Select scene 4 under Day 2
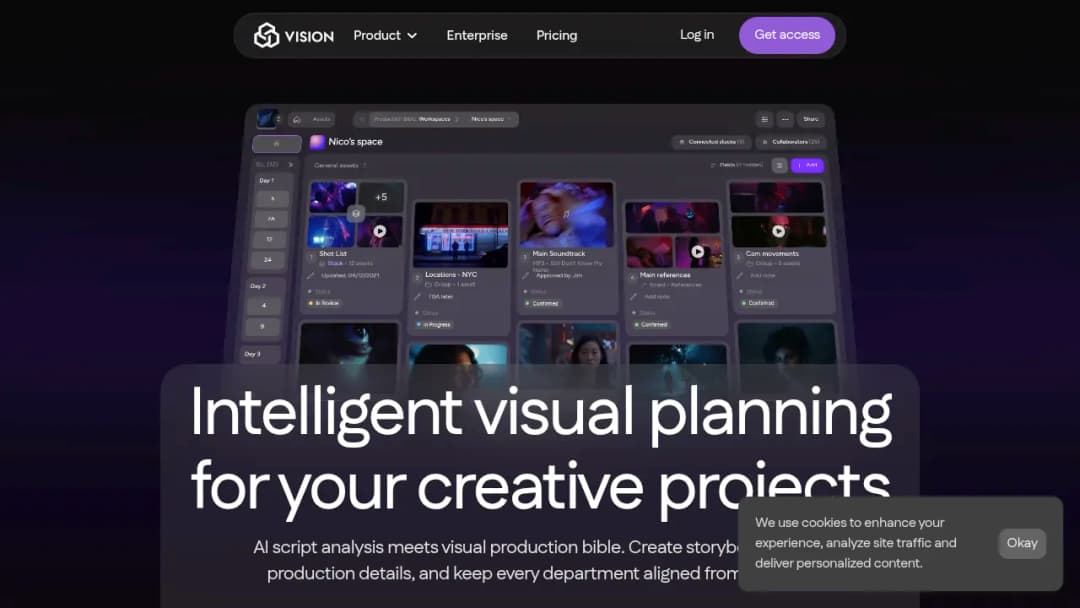Image resolution: width=1080 pixels, height=608 pixels. (264, 305)
